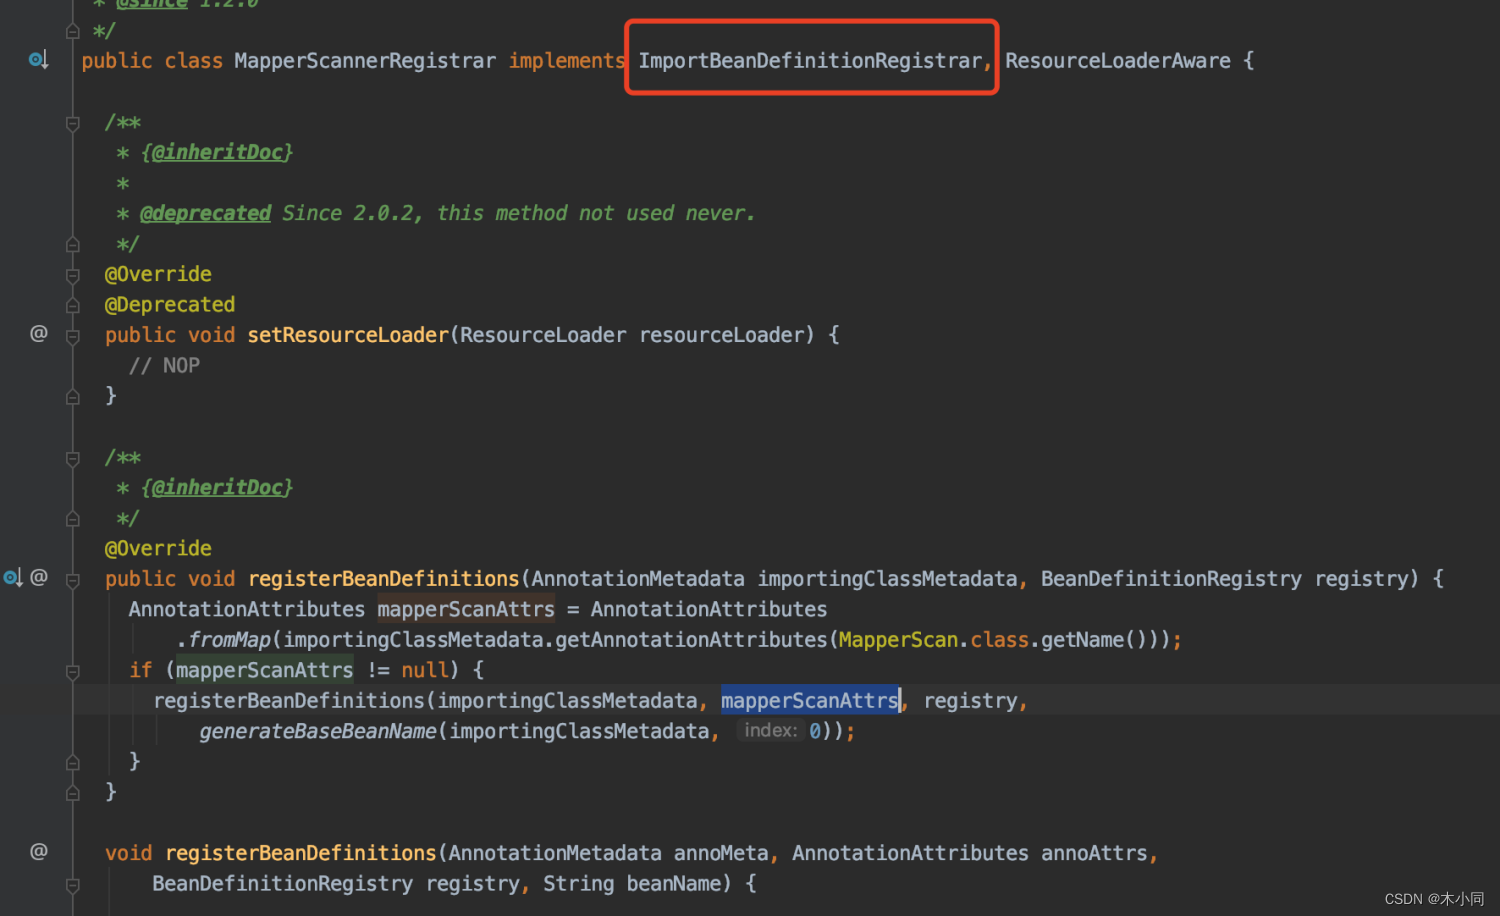Click the fromMap method call

(x=229, y=639)
